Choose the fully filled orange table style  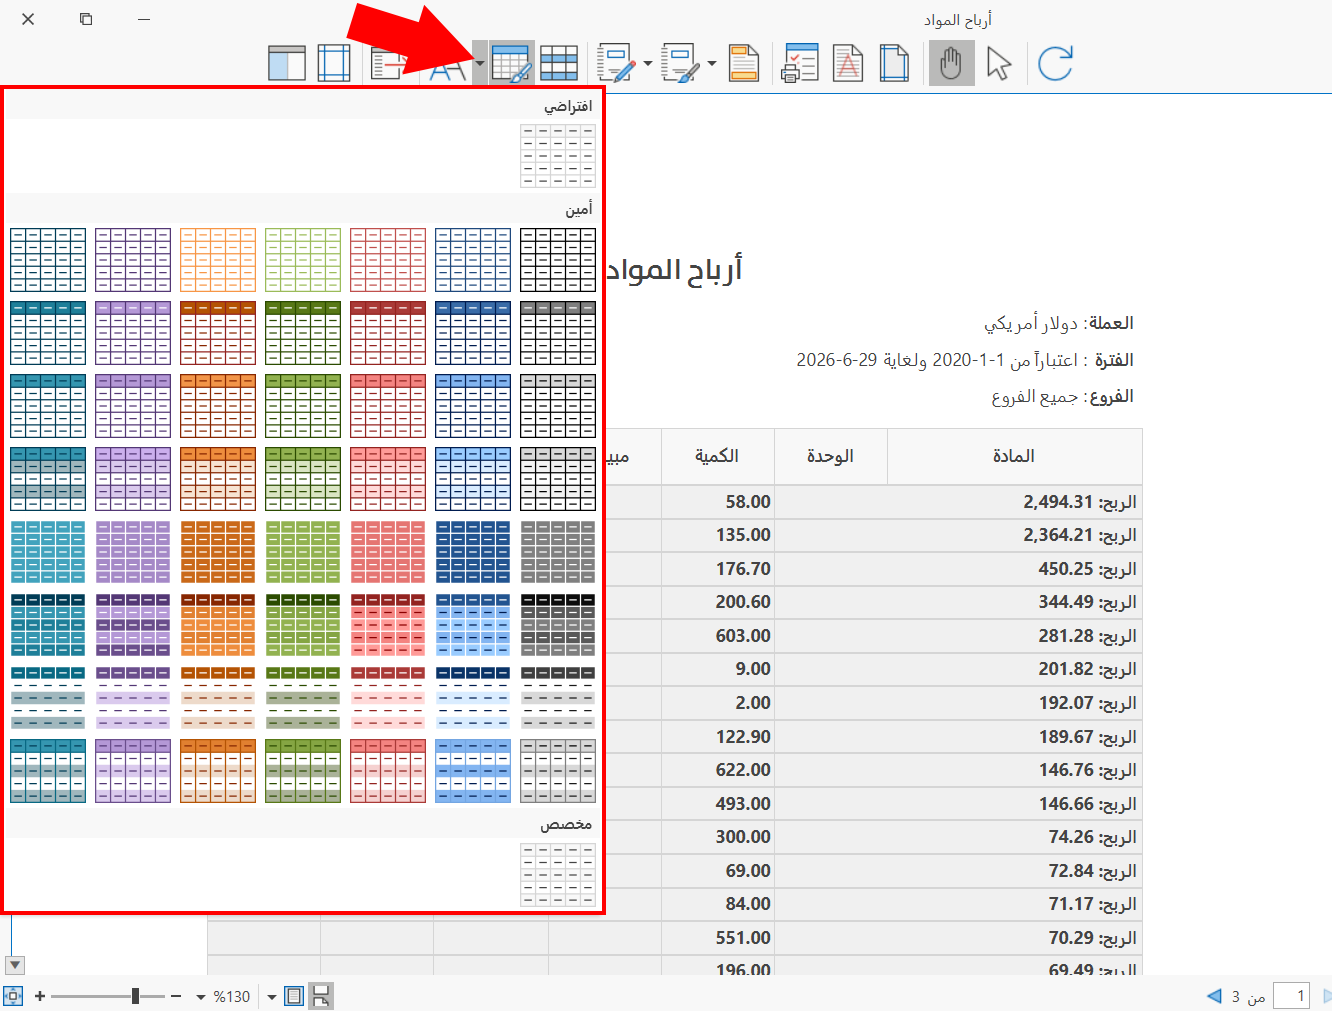tap(218, 552)
